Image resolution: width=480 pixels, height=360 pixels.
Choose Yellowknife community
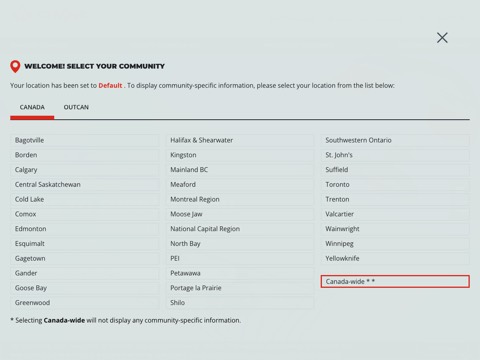[395, 258]
